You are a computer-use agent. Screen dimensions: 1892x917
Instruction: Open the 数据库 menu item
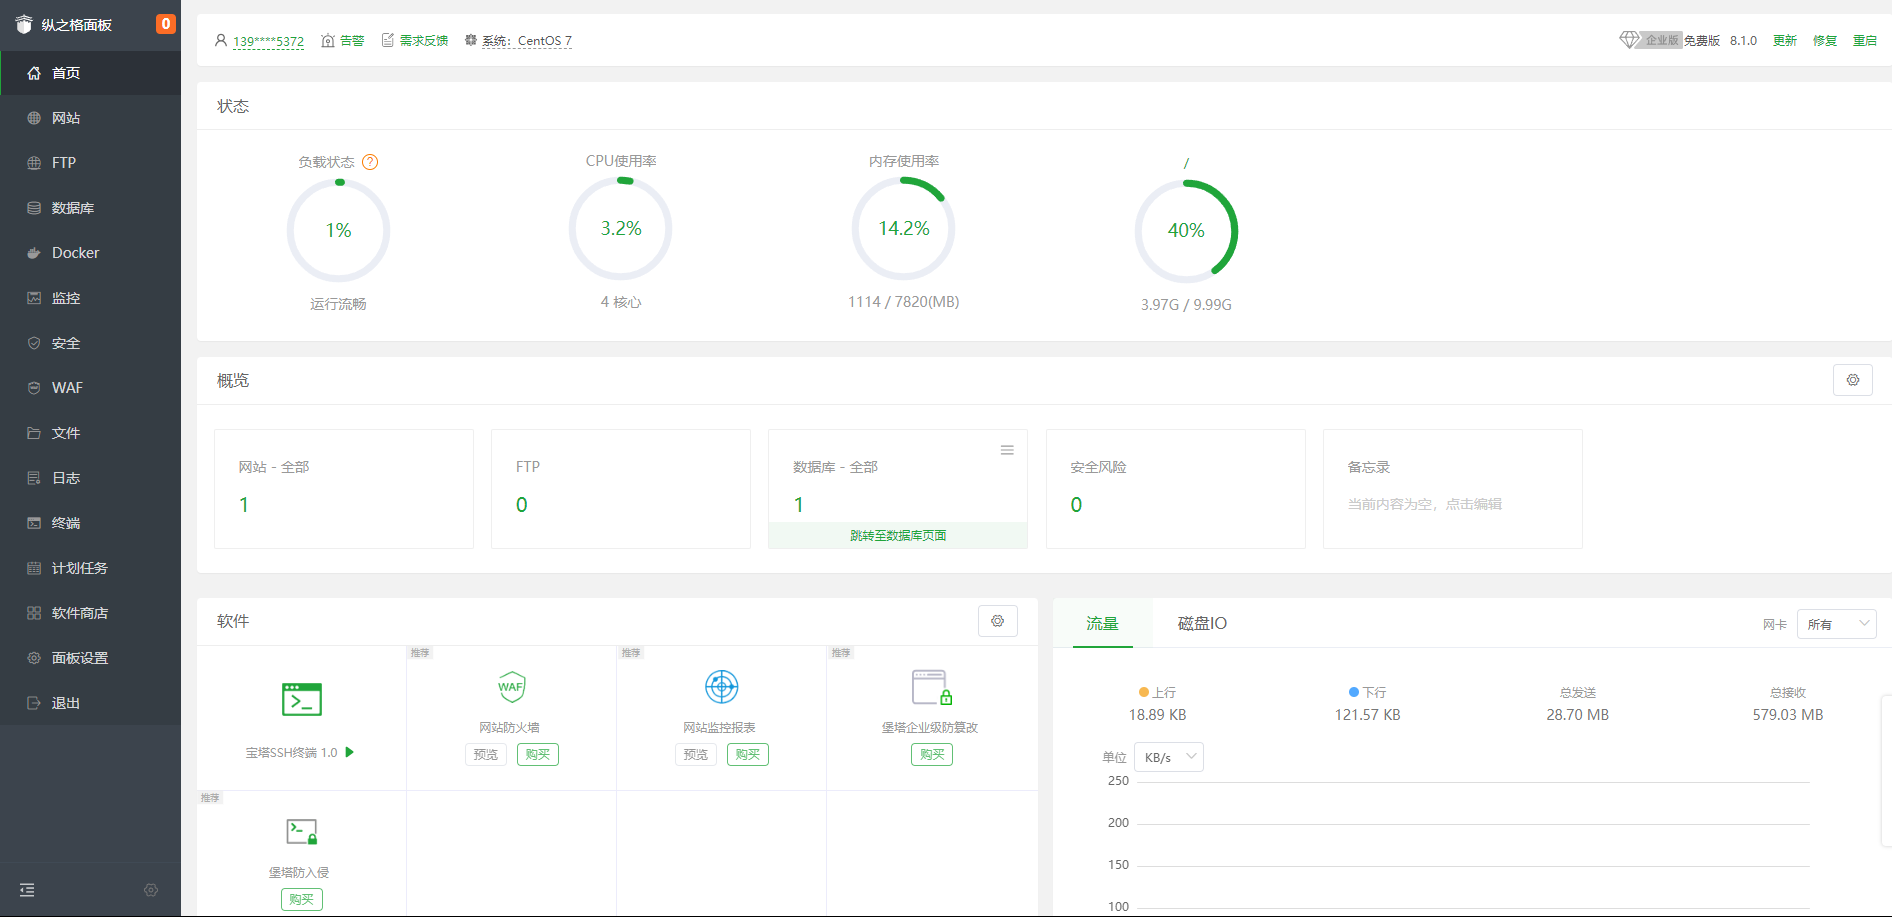click(x=90, y=208)
